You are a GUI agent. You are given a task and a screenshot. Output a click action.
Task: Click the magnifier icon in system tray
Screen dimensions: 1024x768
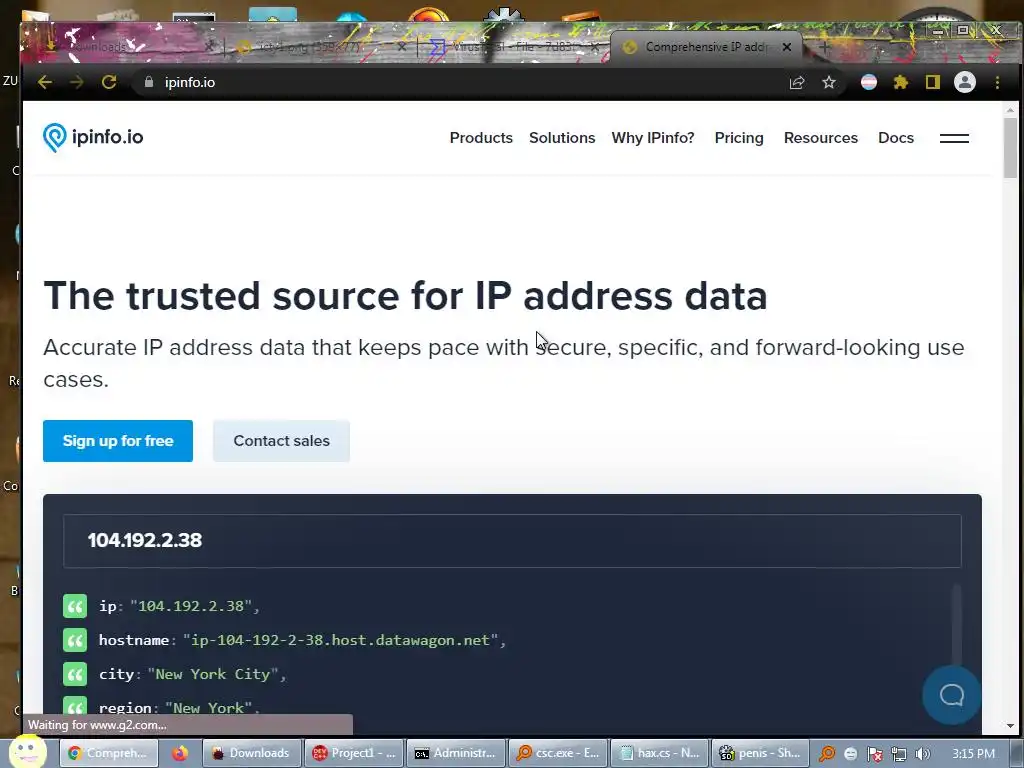[827, 754]
